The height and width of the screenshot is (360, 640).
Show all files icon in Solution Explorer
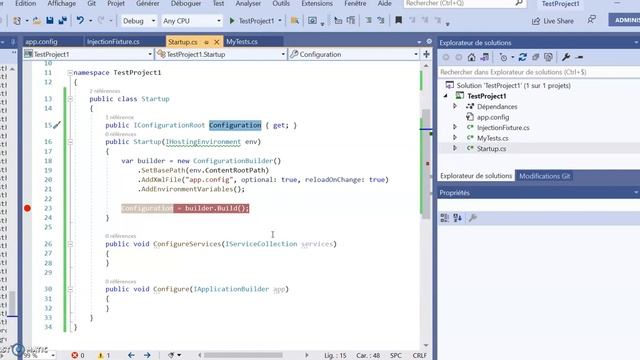[x=548, y=58]
